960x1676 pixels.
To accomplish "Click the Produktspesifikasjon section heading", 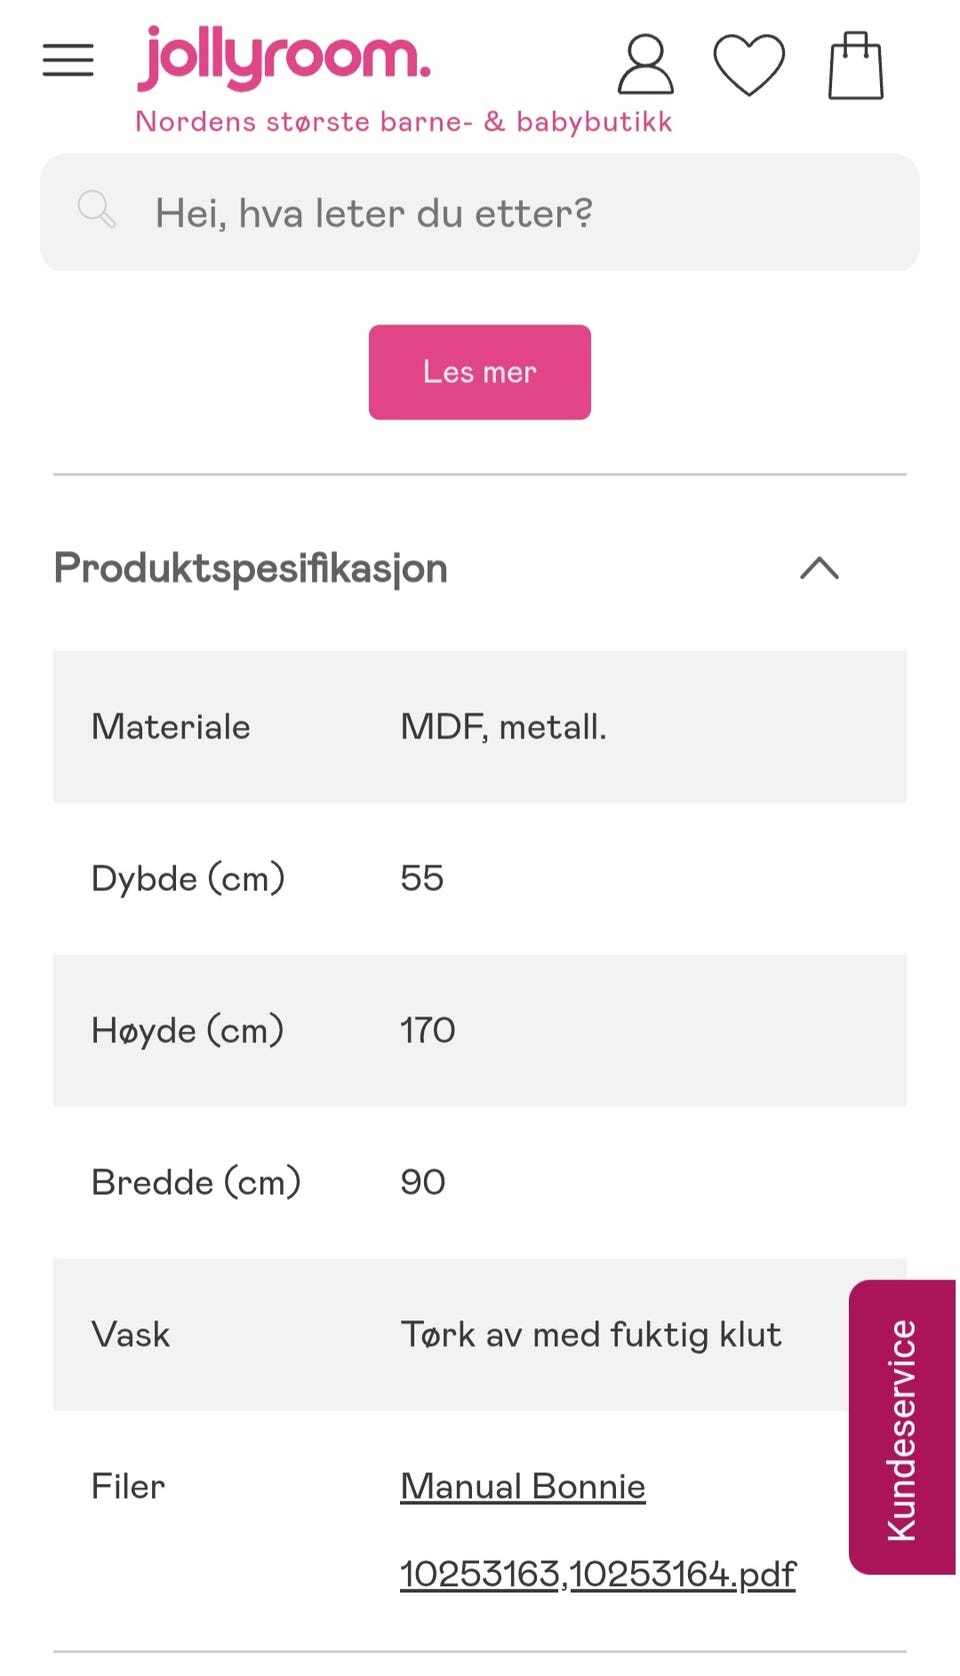I will tap(251, 568).
